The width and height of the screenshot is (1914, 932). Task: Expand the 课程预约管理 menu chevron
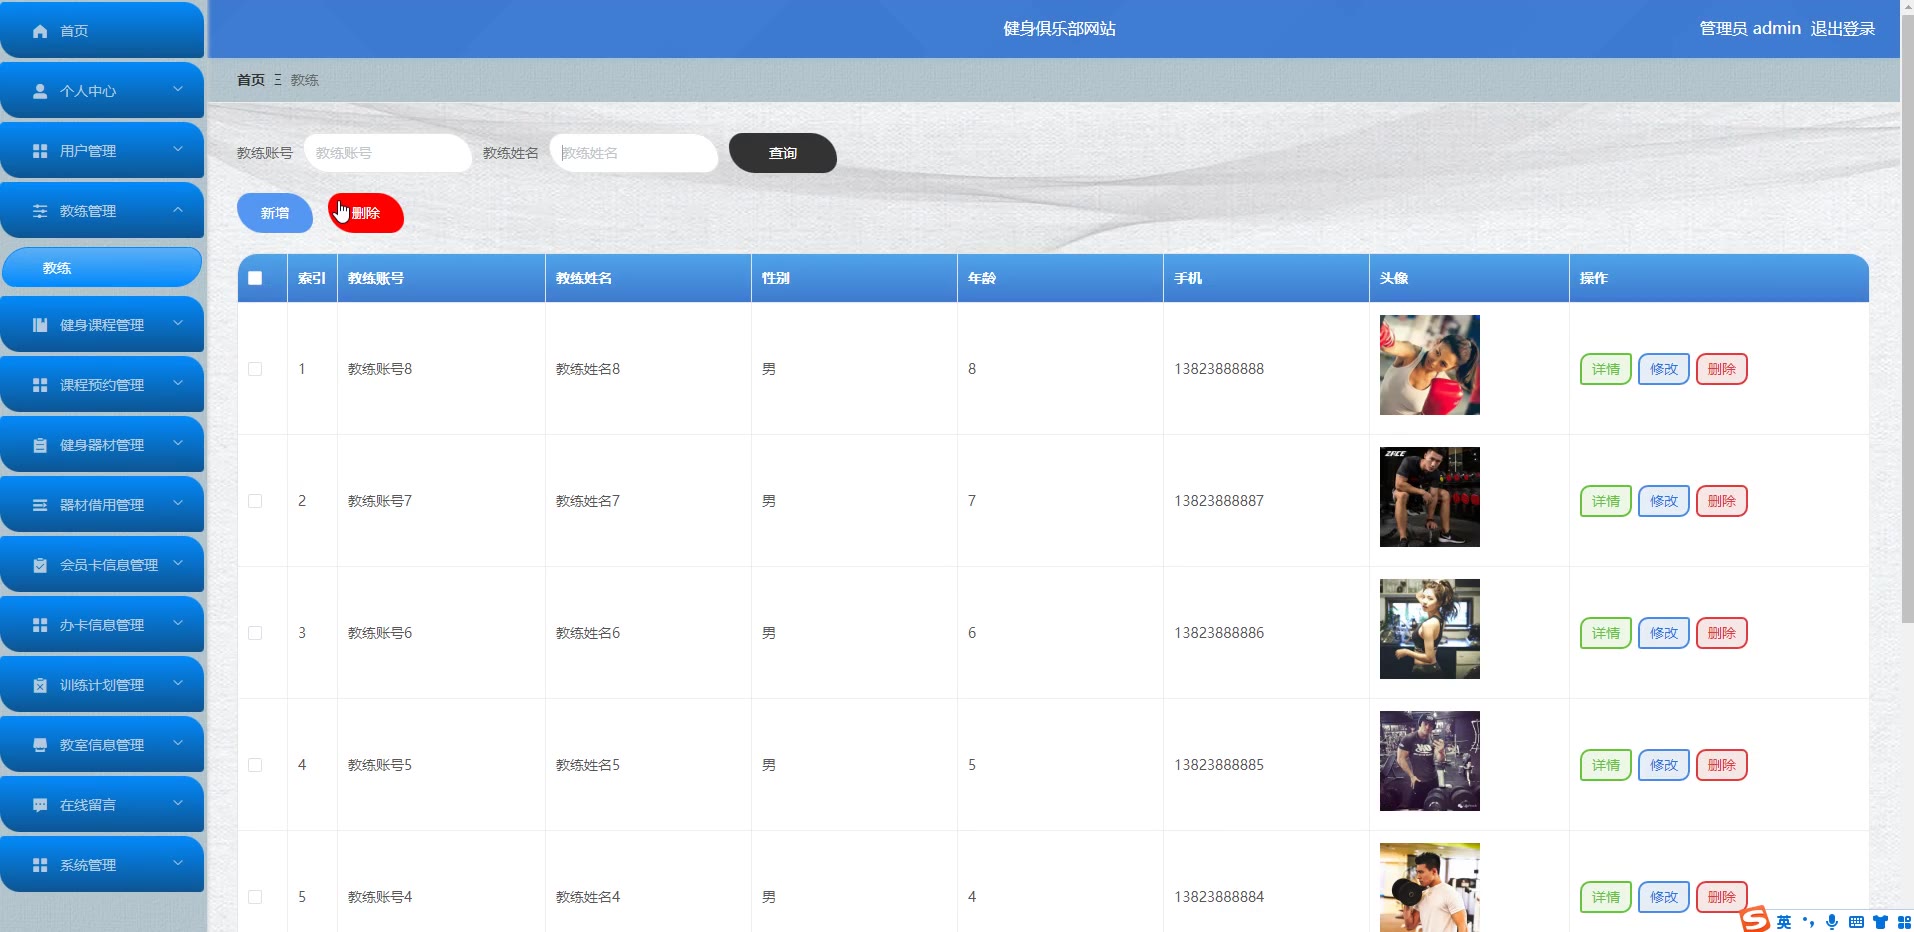click(178, 383)
